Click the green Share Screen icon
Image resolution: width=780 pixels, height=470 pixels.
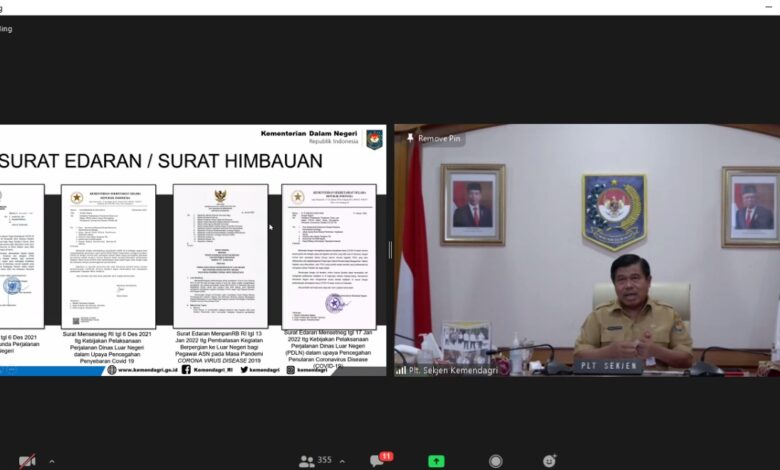tap(436, 461)
